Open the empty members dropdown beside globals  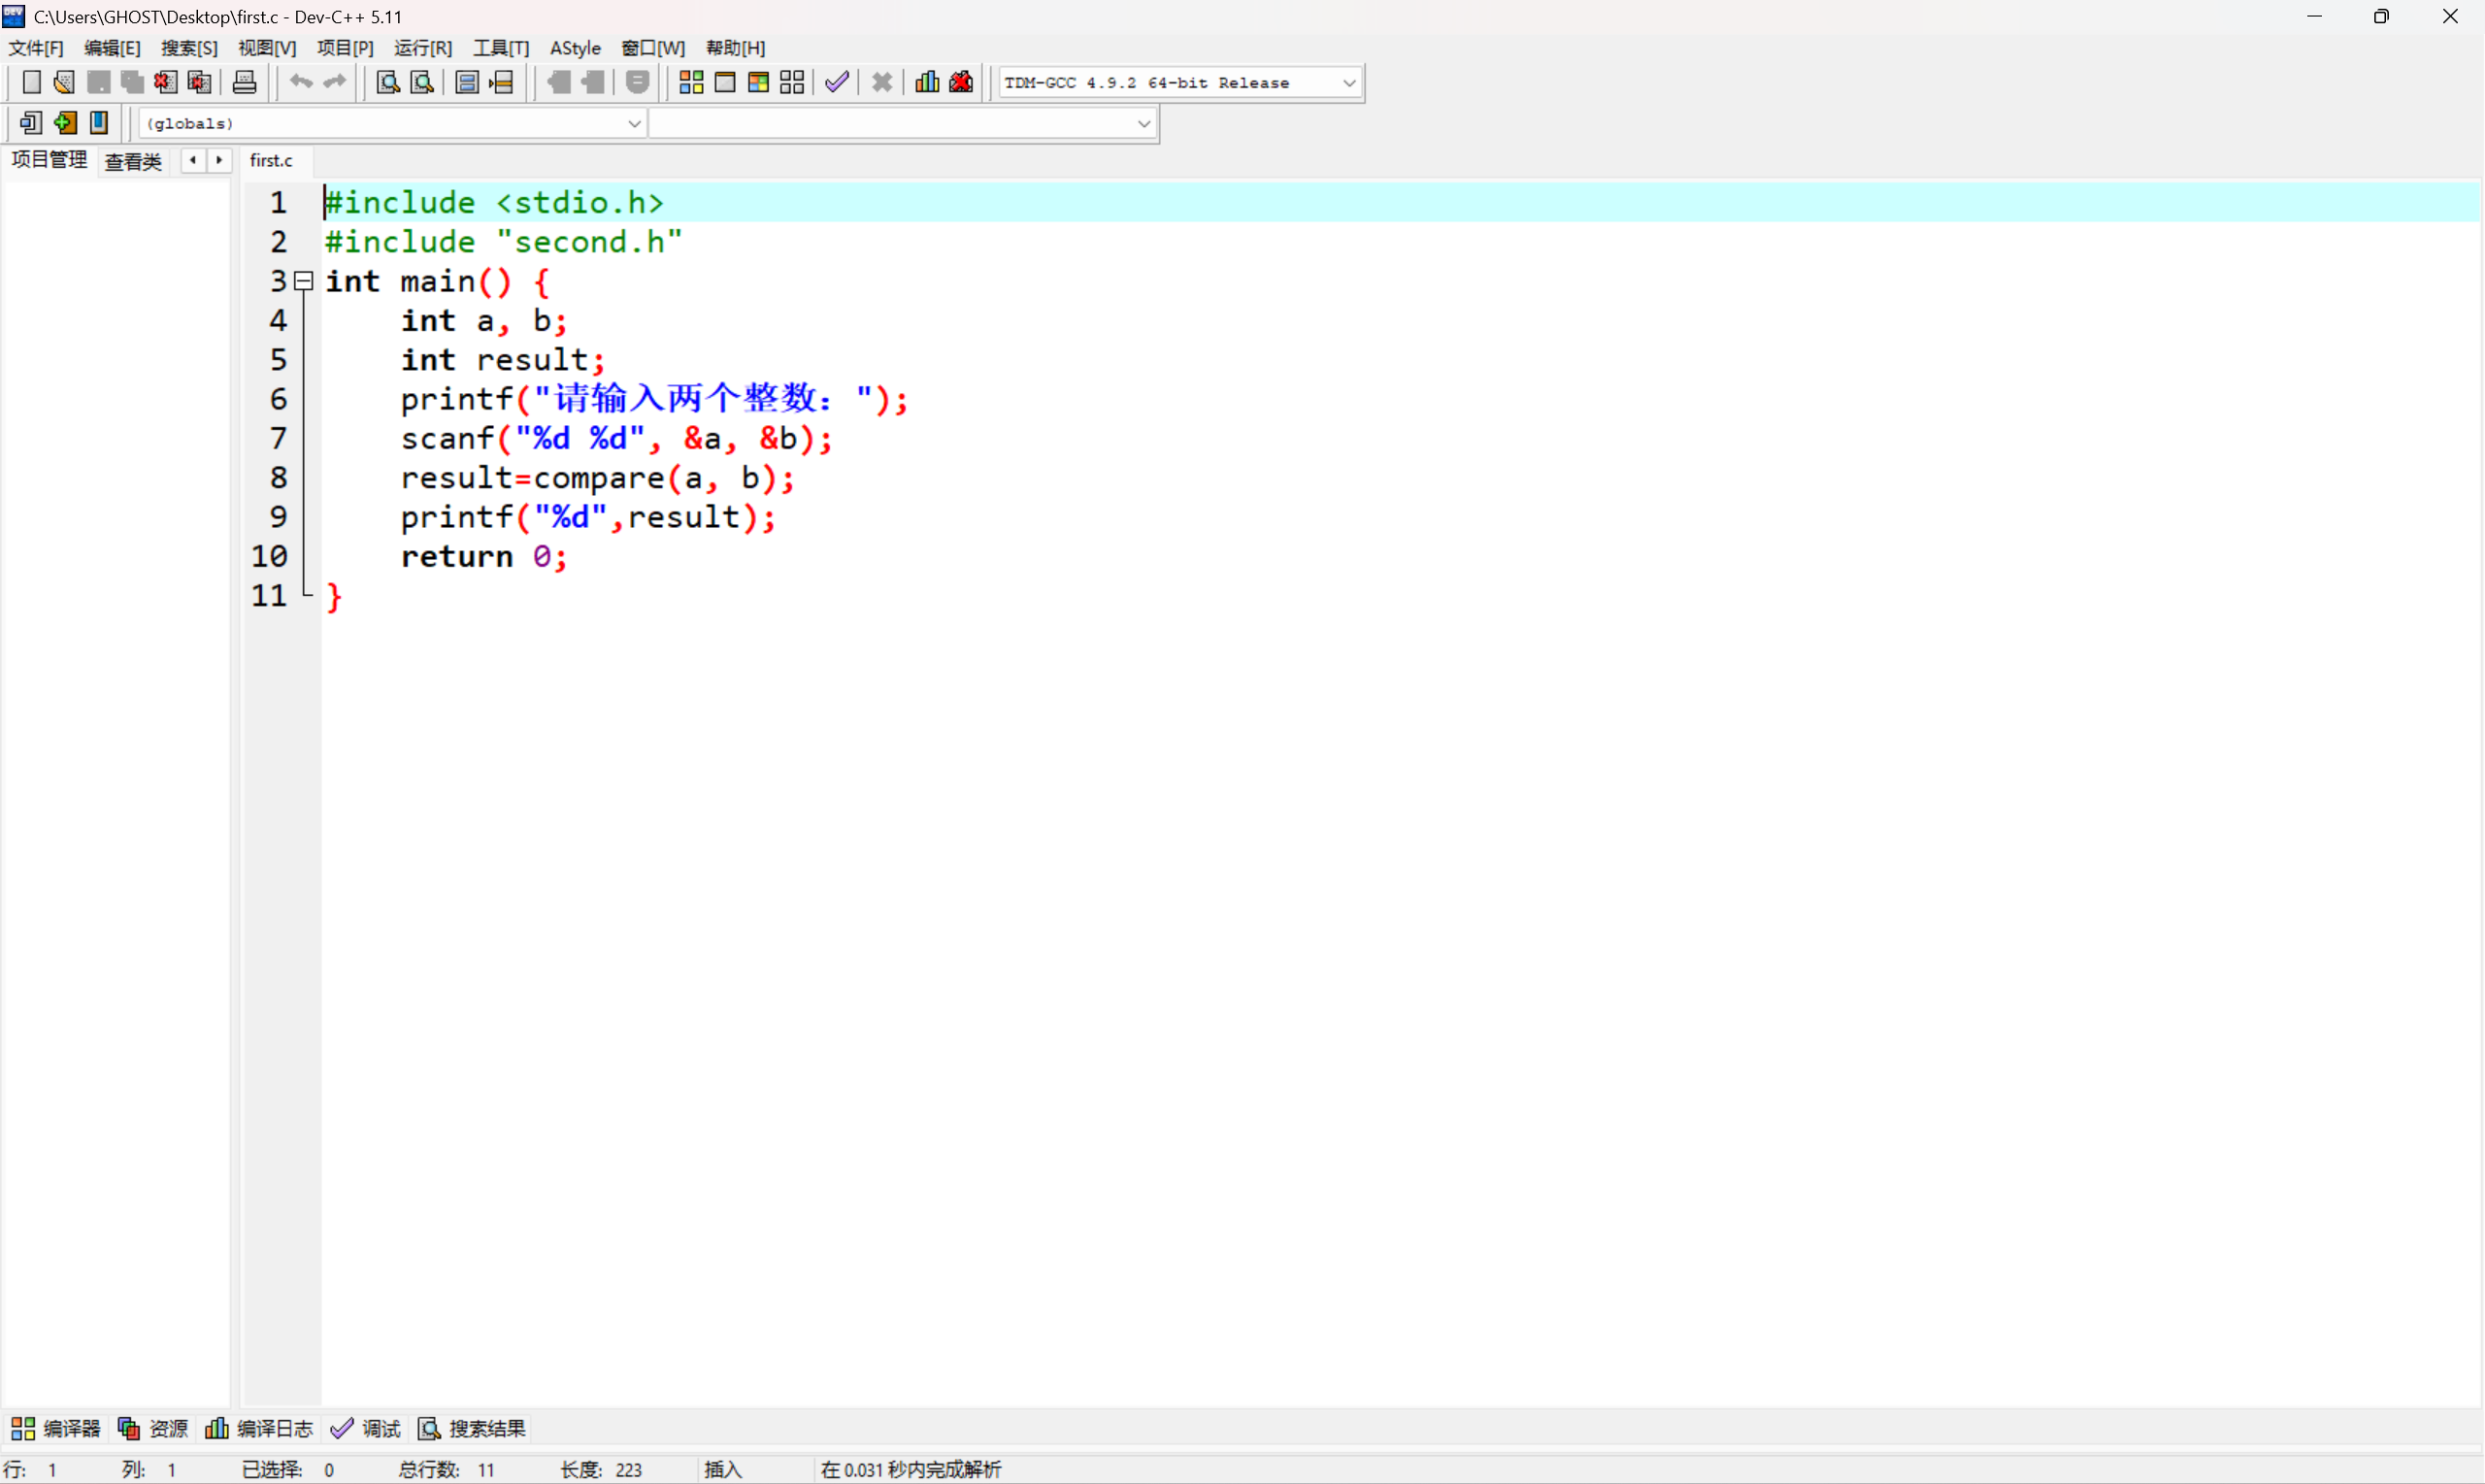coord(1143,124)
